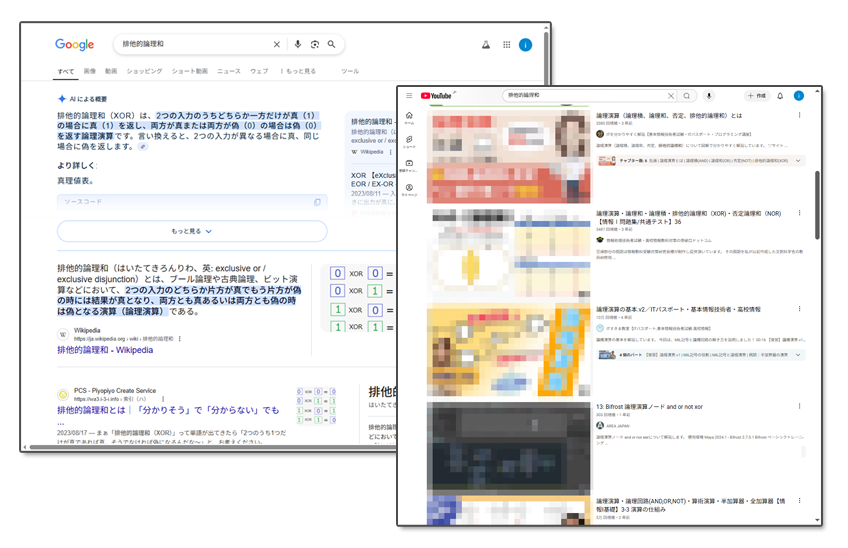Viewport: 848px width, 548px height.
Task: Expand chapters list of the first YouTube video
Action: 798,161
